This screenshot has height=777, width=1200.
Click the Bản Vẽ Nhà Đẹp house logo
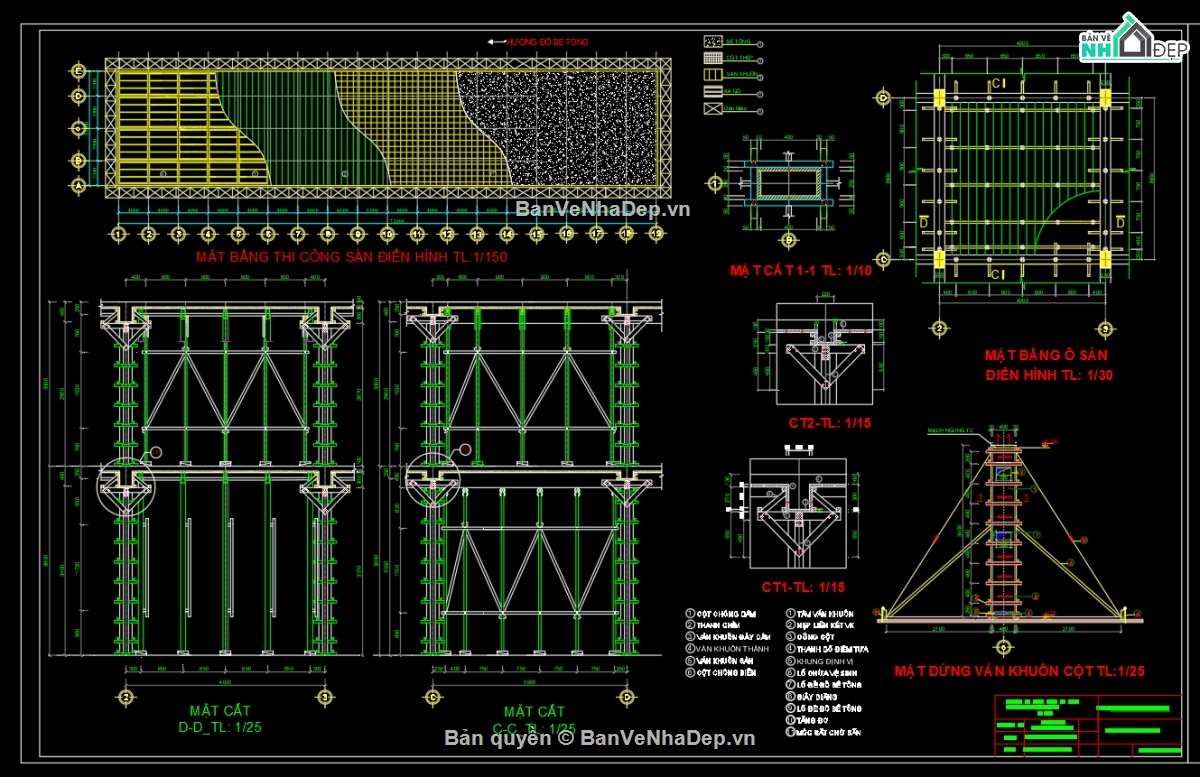1135,40
